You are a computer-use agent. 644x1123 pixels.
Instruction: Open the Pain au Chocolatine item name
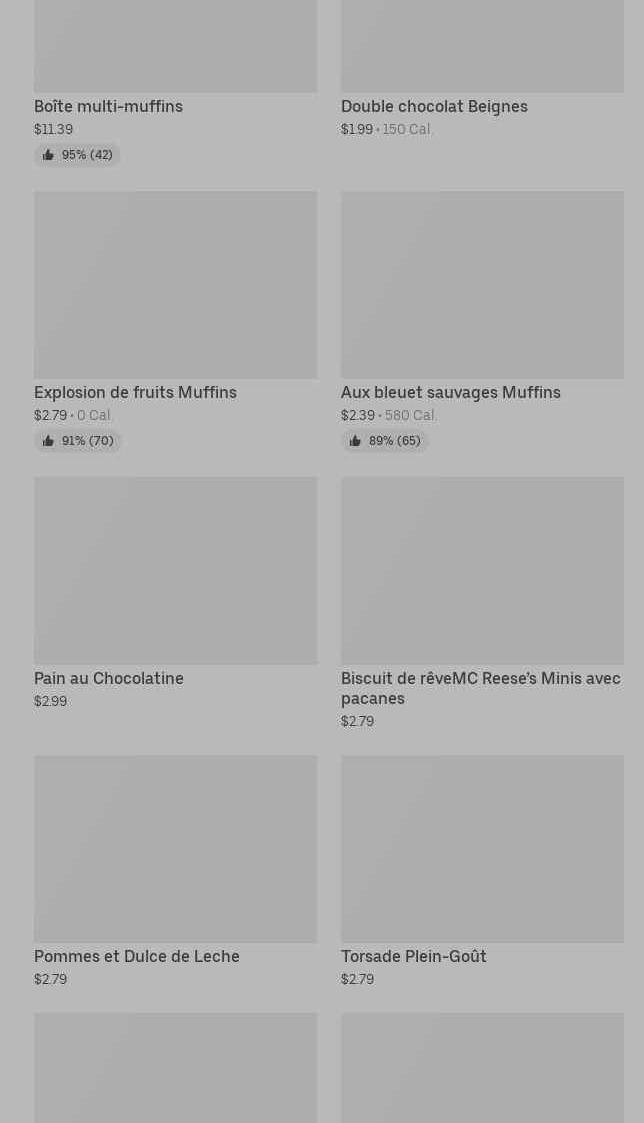[109, 678]
